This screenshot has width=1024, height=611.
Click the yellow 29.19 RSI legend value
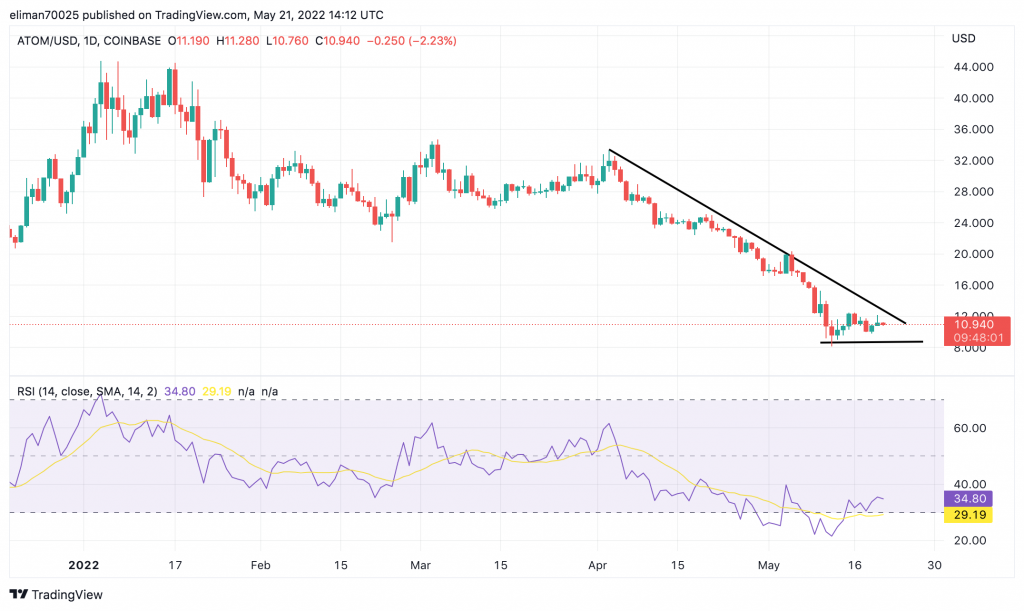click(x=217, y=392)
